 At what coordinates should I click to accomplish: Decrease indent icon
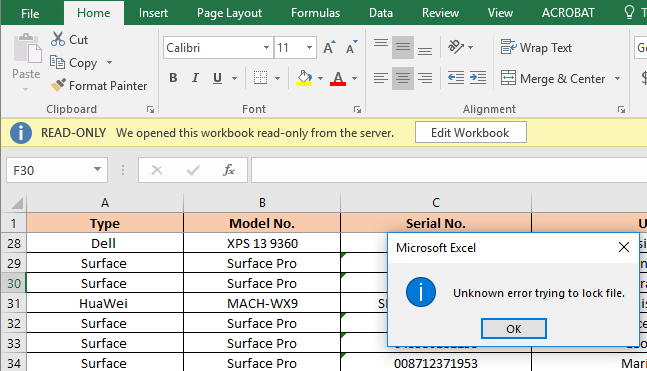[456, 78]
